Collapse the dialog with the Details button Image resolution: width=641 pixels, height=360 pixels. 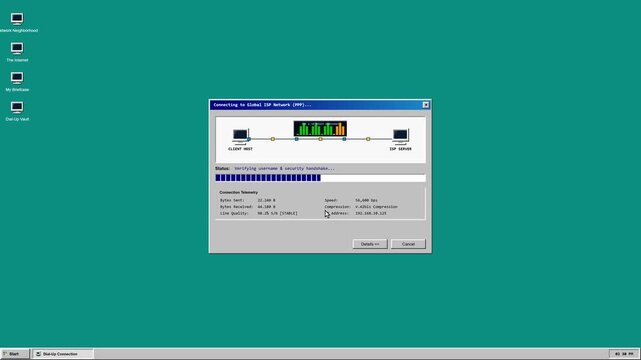pos(370,244)
